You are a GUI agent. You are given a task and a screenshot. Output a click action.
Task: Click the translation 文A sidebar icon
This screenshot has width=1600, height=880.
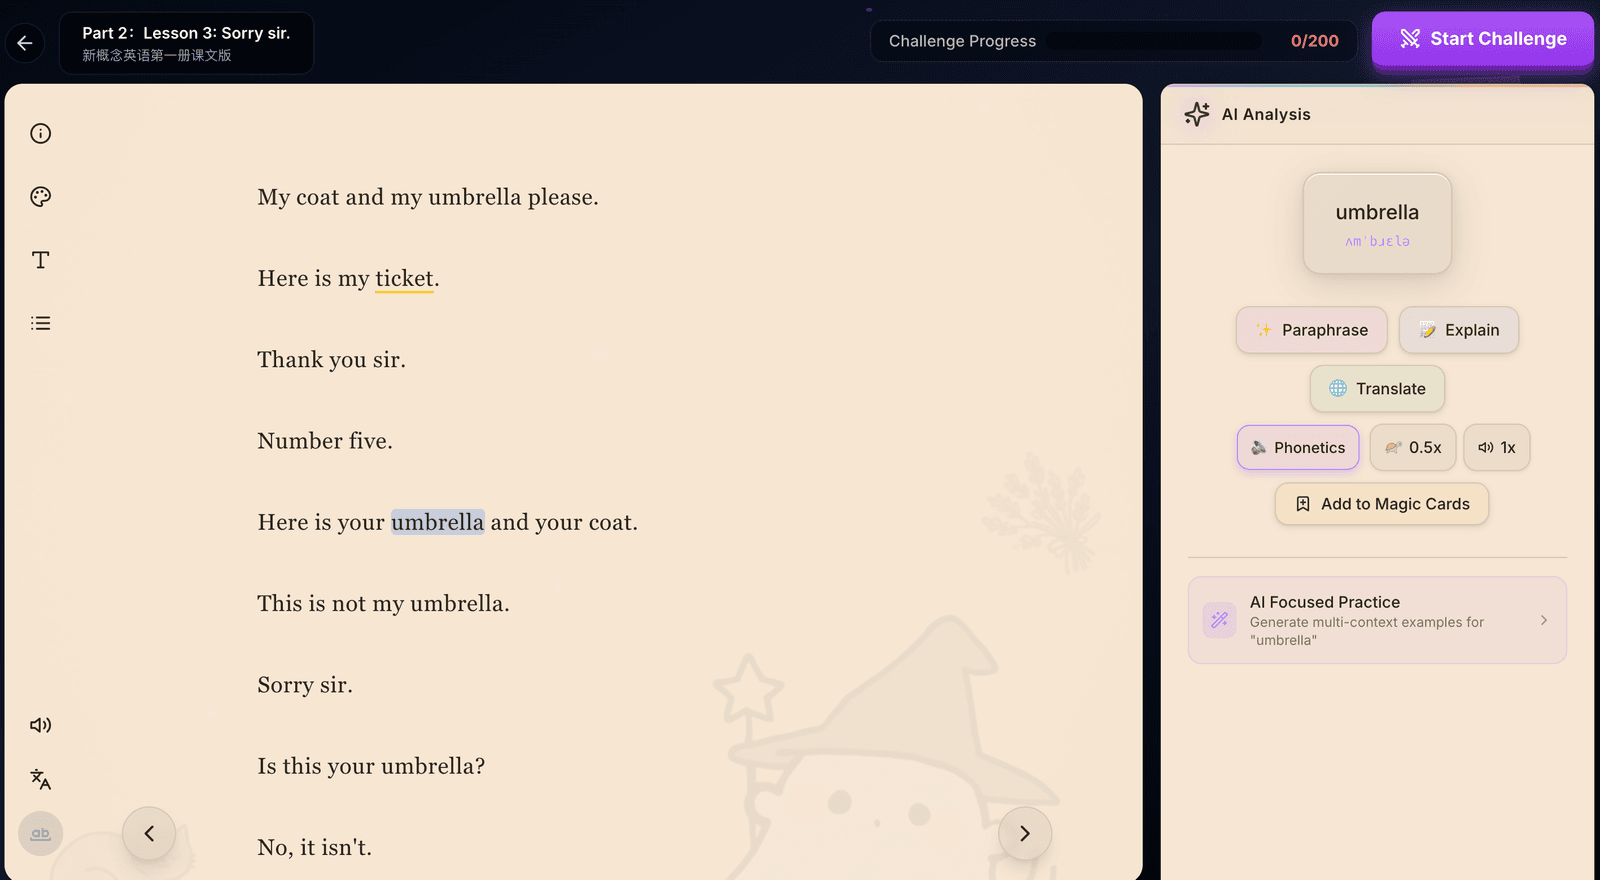(x=40, y=778)
